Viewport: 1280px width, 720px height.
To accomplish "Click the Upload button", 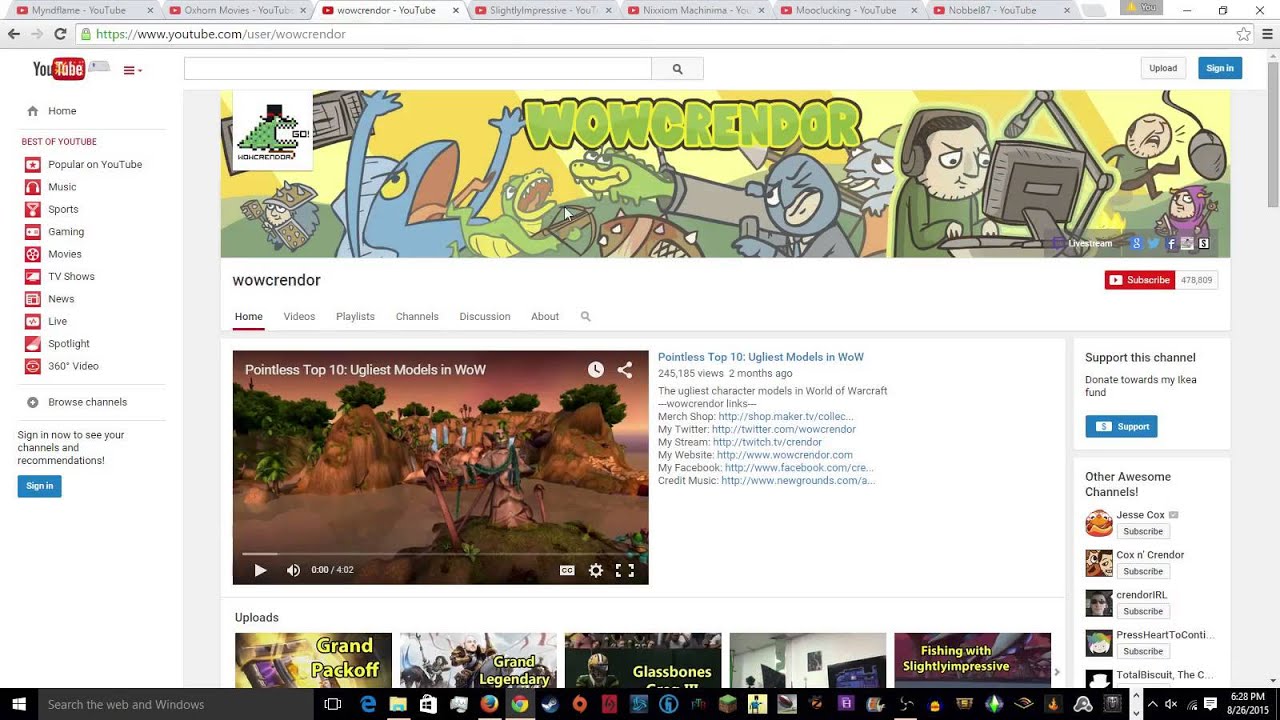I will pos(1163,68).
